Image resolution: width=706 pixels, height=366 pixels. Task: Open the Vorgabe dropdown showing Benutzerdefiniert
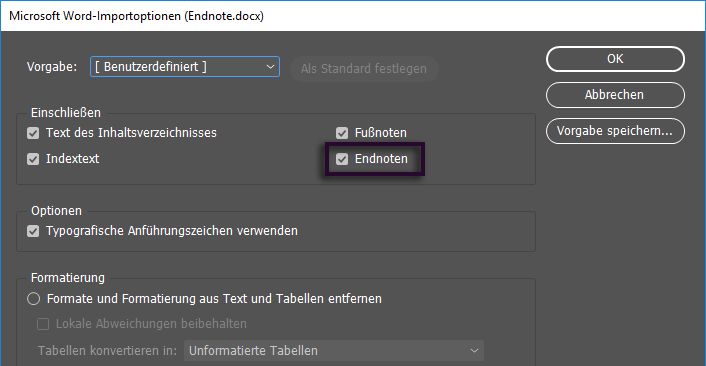click(185, 67)
